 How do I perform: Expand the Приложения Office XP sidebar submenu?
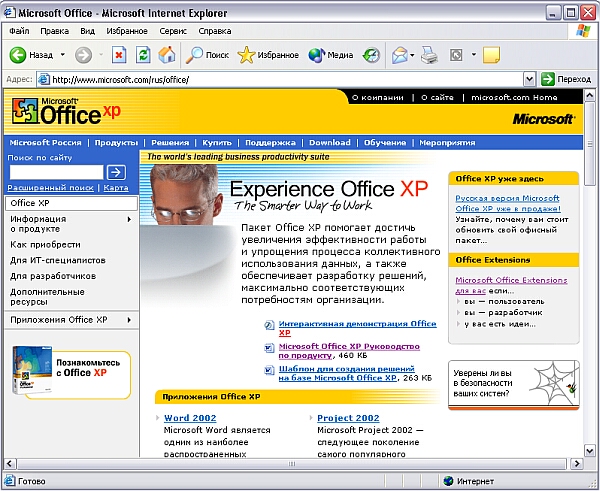click(x=129, y=320)
